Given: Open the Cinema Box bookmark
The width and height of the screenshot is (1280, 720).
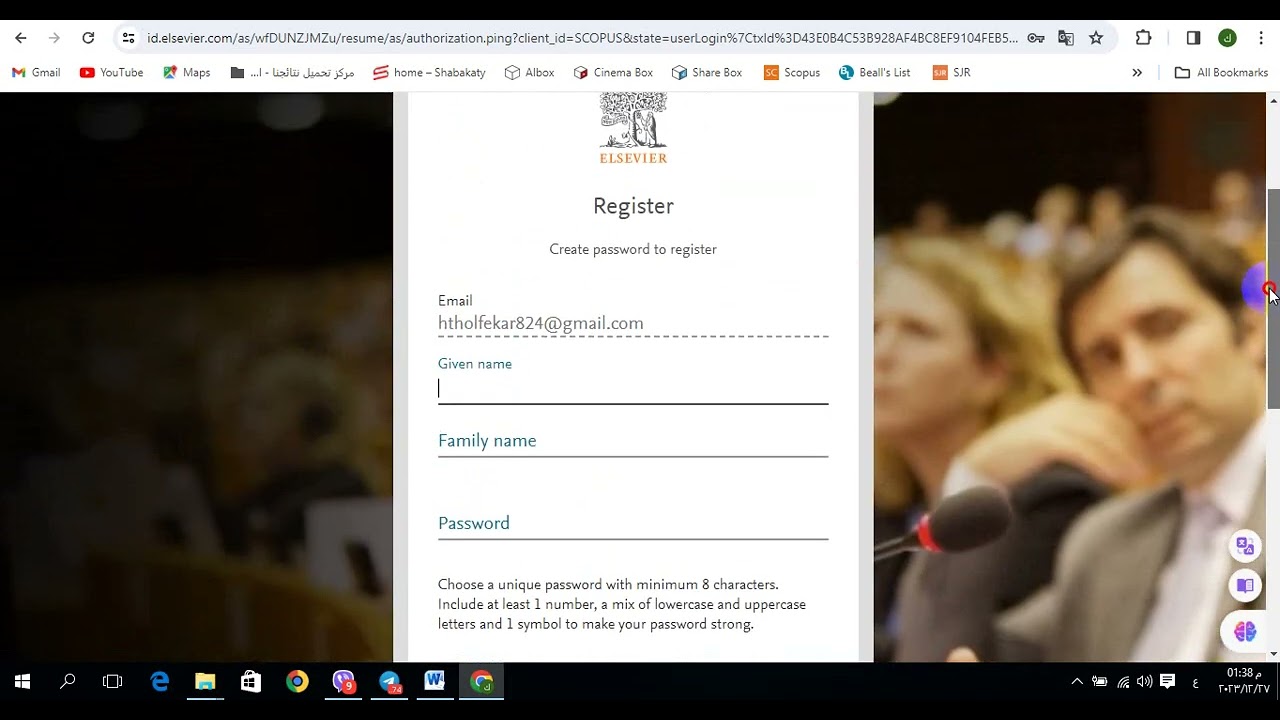Looking at the screenshot, I should coord(613,72).
